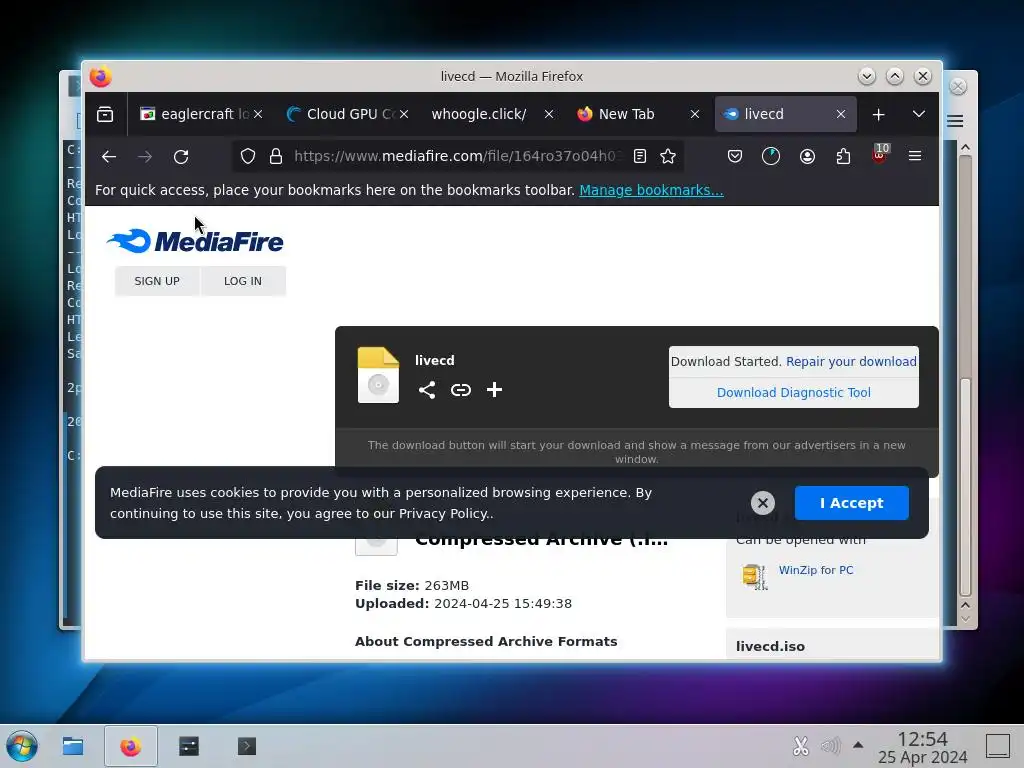Open the volume tray icon
Screen dimensions: 1024x768
click(x=830, y=746)
